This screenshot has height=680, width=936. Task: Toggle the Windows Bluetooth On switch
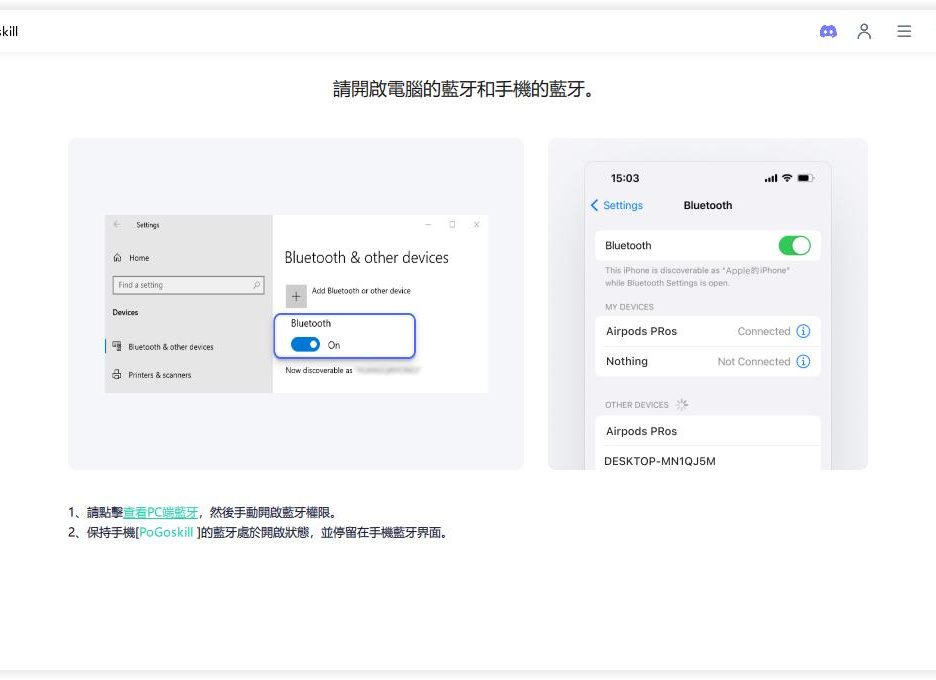pos(306,345)
